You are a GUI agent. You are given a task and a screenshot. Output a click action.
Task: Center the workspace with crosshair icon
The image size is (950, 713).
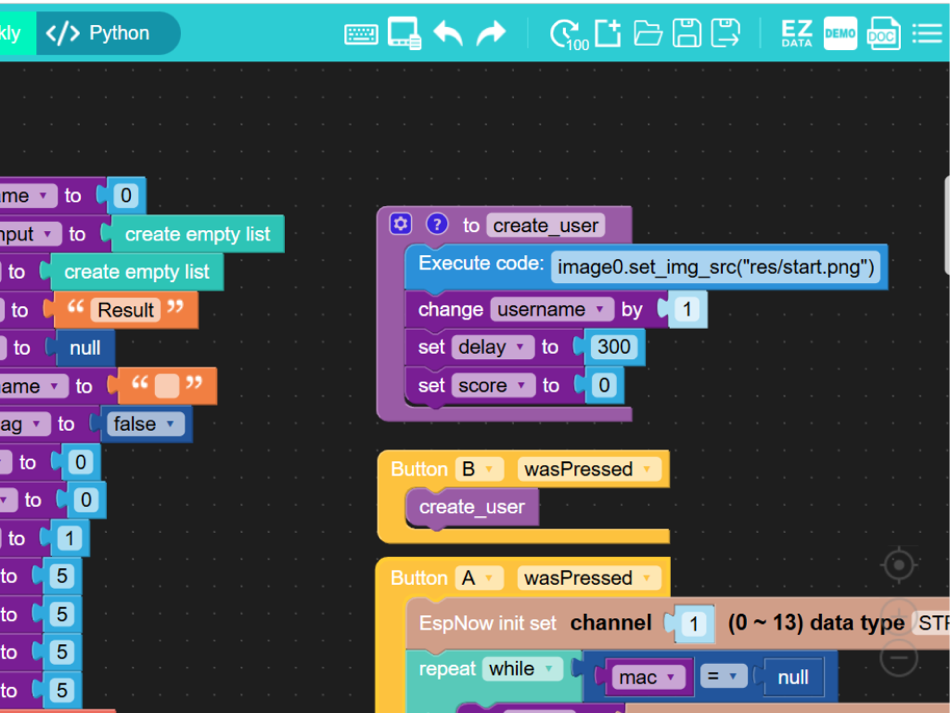[899, 565]
